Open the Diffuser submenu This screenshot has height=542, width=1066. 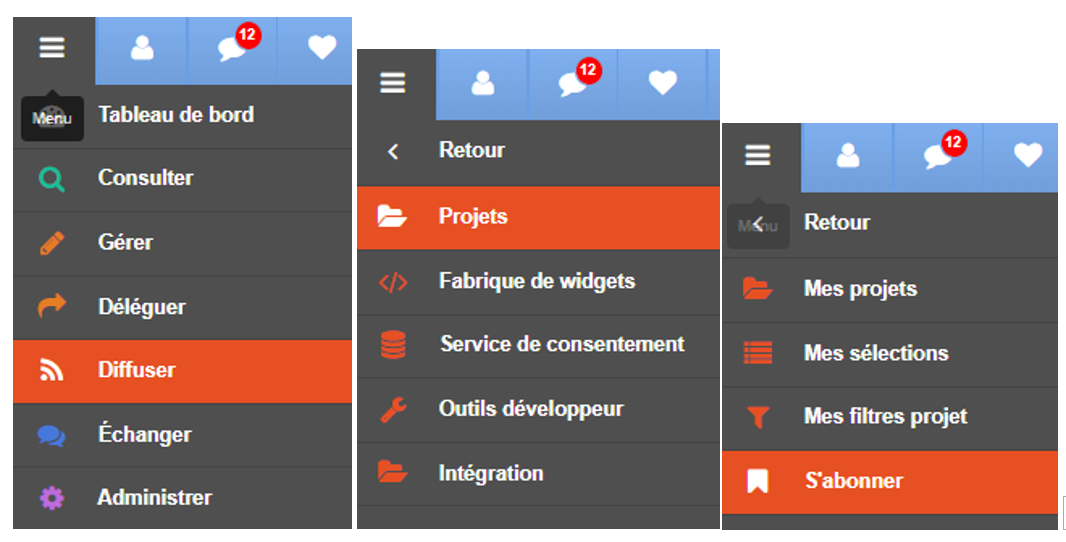click(182, 371)
